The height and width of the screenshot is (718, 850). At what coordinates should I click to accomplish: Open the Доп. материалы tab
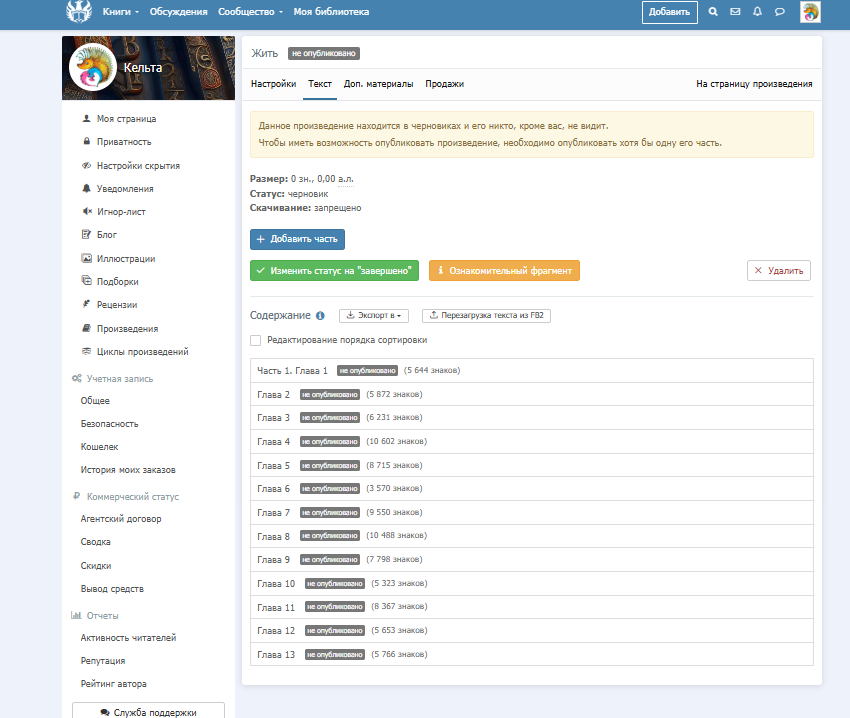pyautogui.click(x=378, y=84)
